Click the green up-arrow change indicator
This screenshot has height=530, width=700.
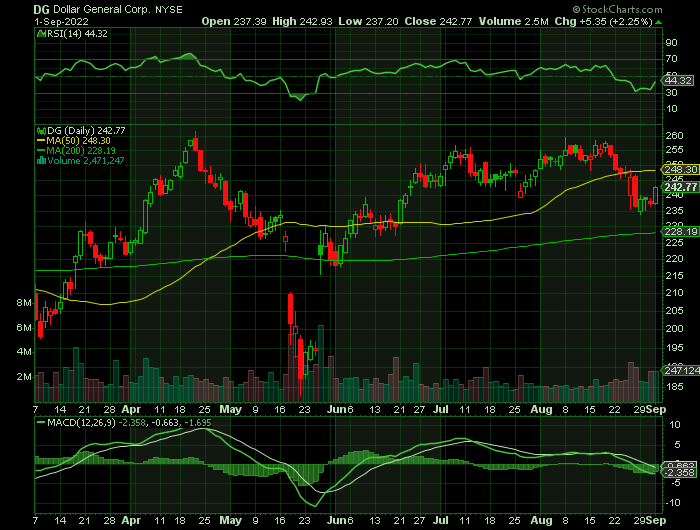coord(658,22)
